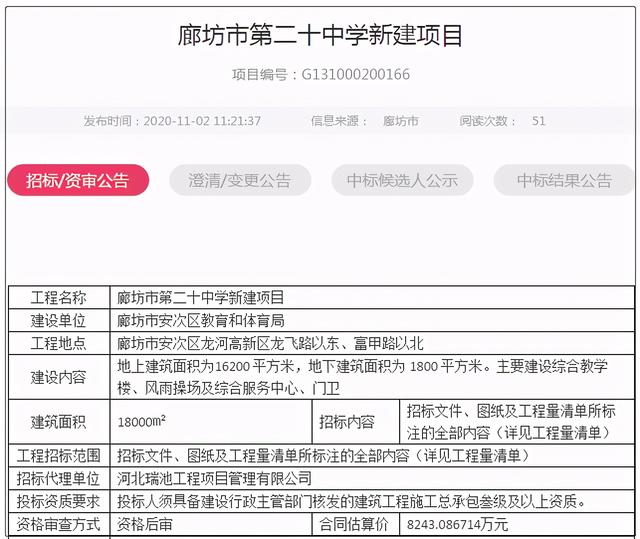Click the 工程招标范围 value cell text
This screenshot has height=539, width=640.
pos(323,455)
